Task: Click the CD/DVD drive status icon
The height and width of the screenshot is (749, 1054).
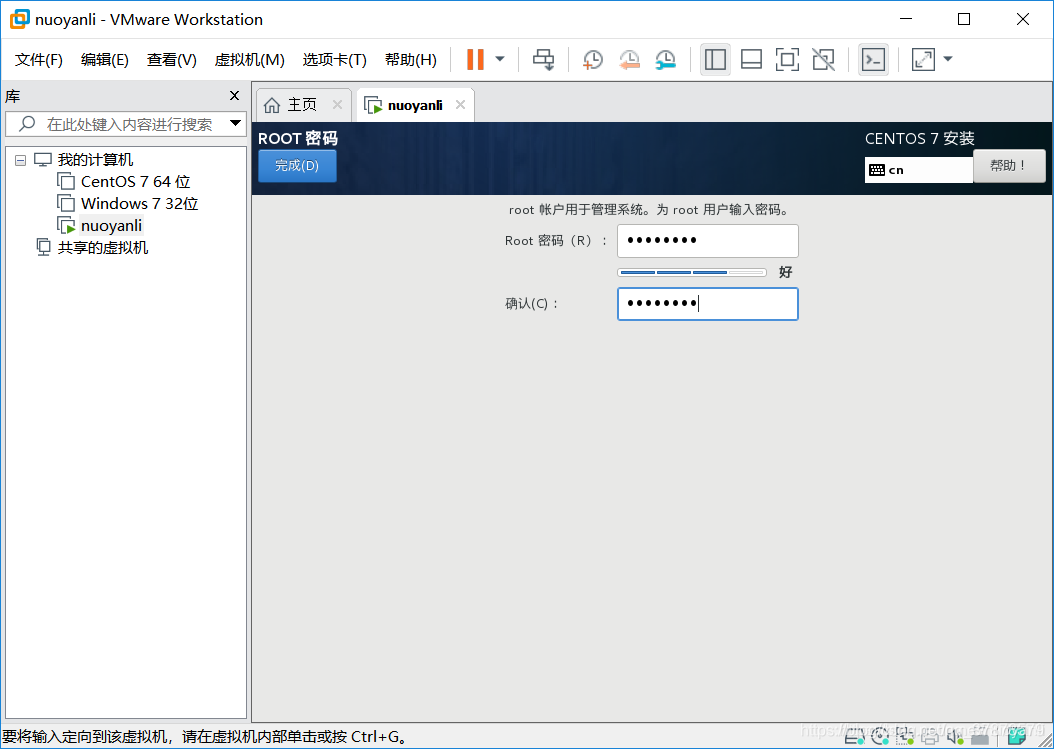Action: tap(880, 738)
